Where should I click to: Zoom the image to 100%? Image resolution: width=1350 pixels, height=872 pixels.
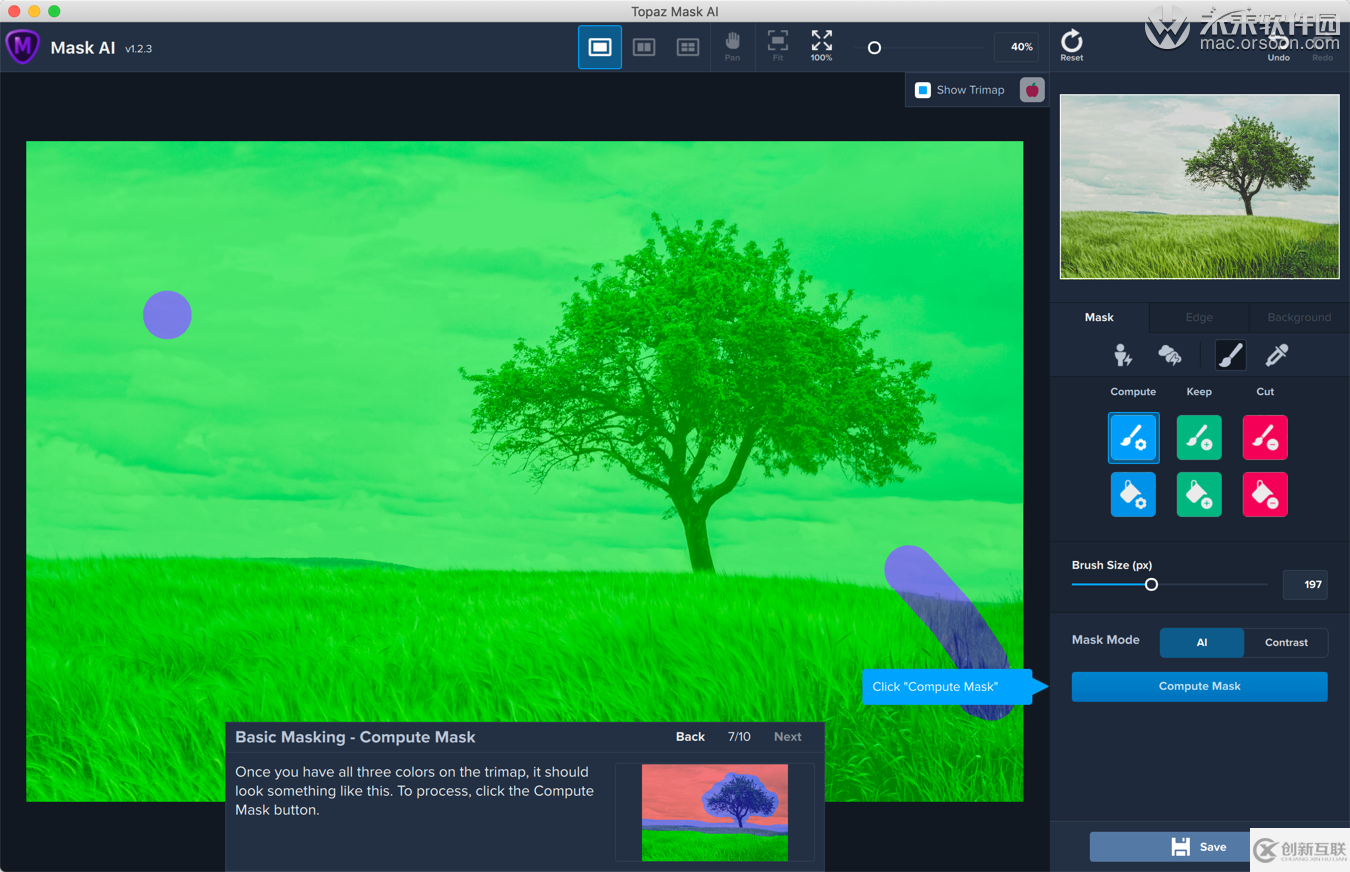(x=821, y=46)
